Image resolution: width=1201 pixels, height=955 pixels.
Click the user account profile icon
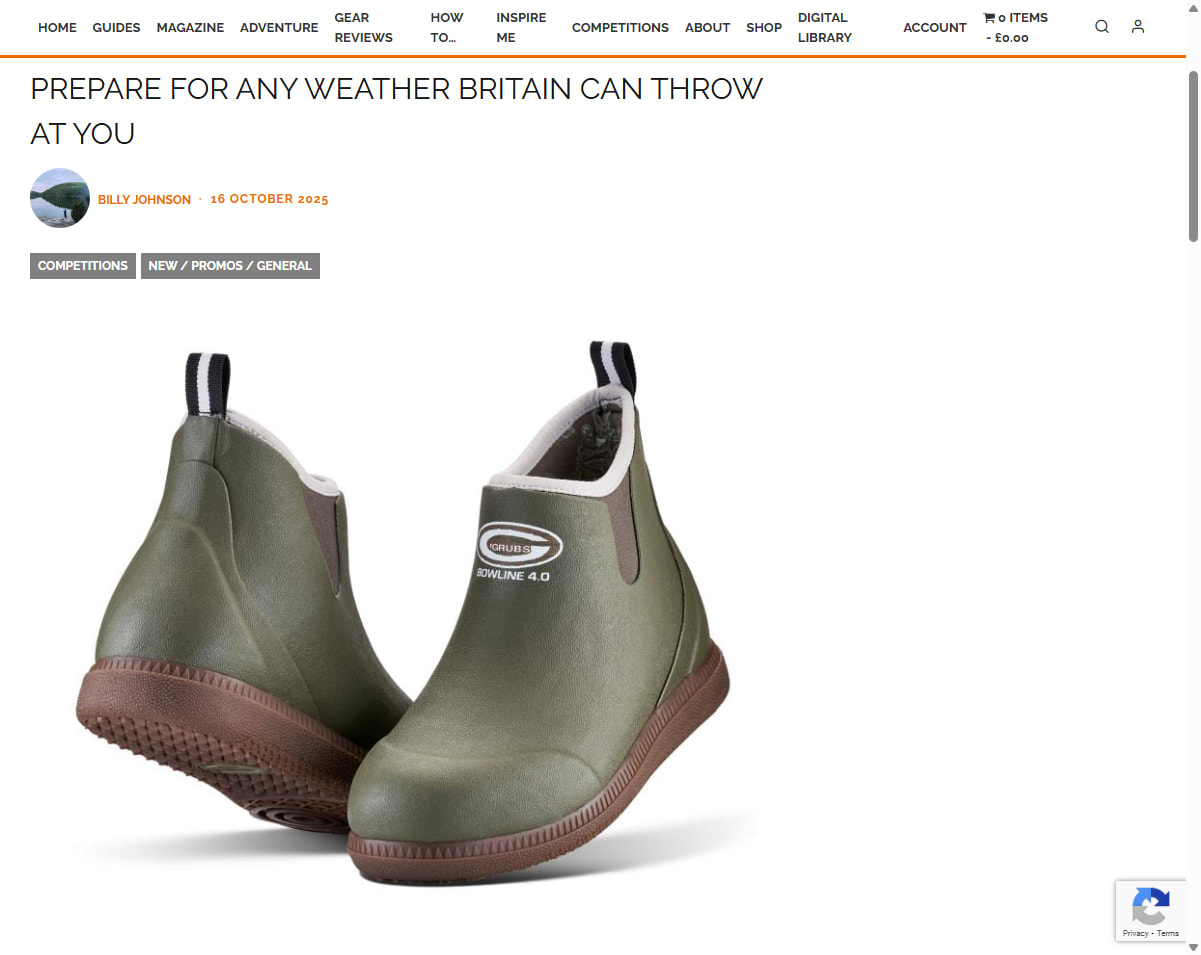click(x=1138, y=27)
